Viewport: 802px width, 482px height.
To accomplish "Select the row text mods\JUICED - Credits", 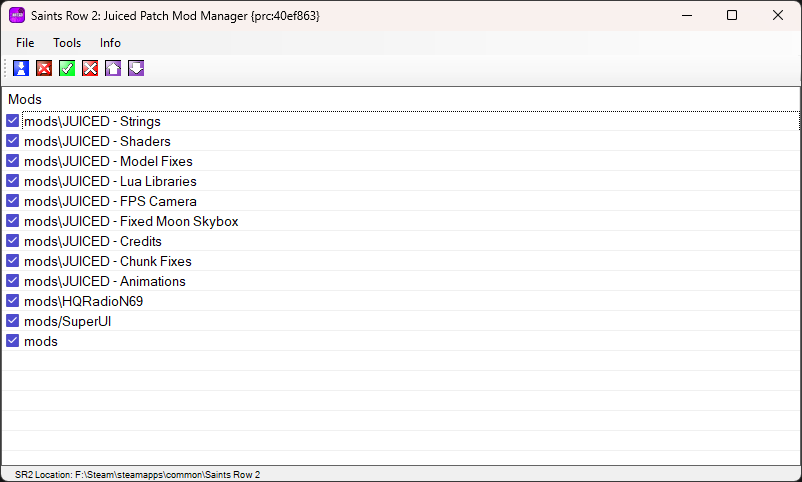I will click(x=93, y=241).
